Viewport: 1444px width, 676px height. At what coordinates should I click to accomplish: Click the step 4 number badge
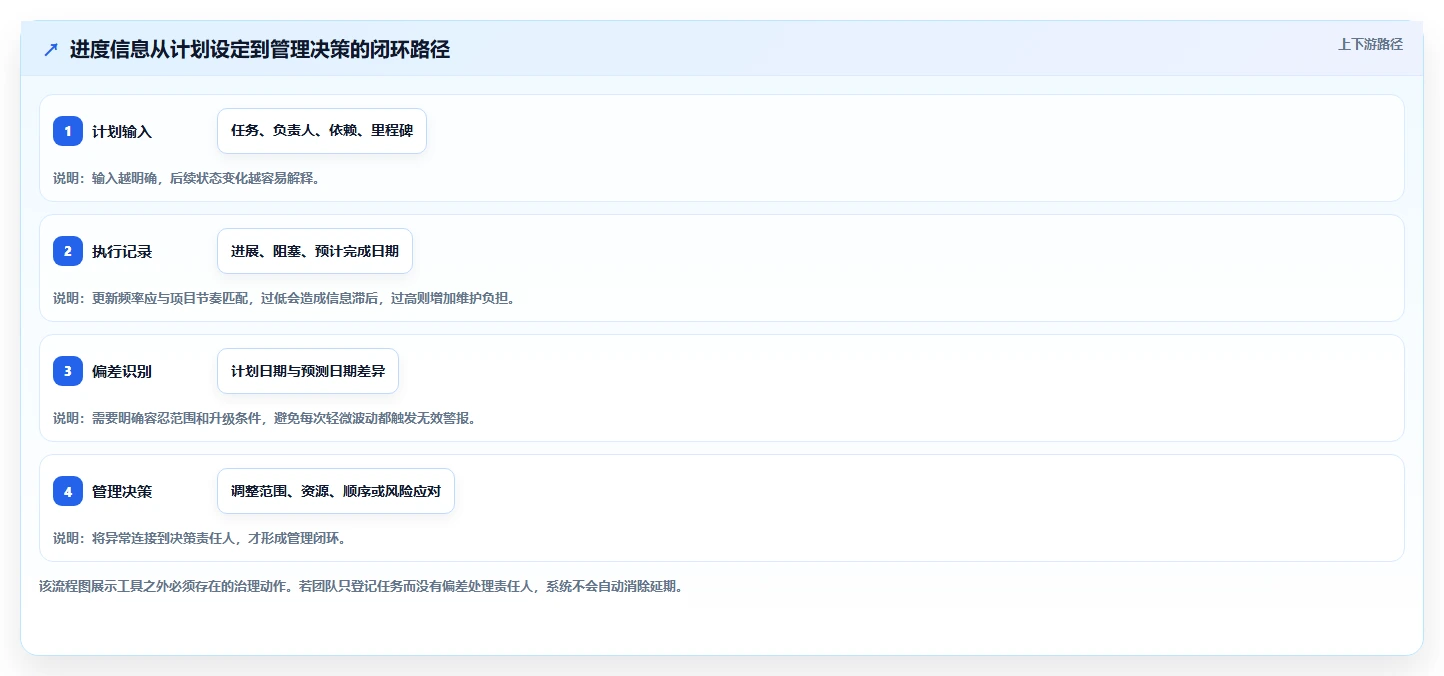(x=68, y=491)
